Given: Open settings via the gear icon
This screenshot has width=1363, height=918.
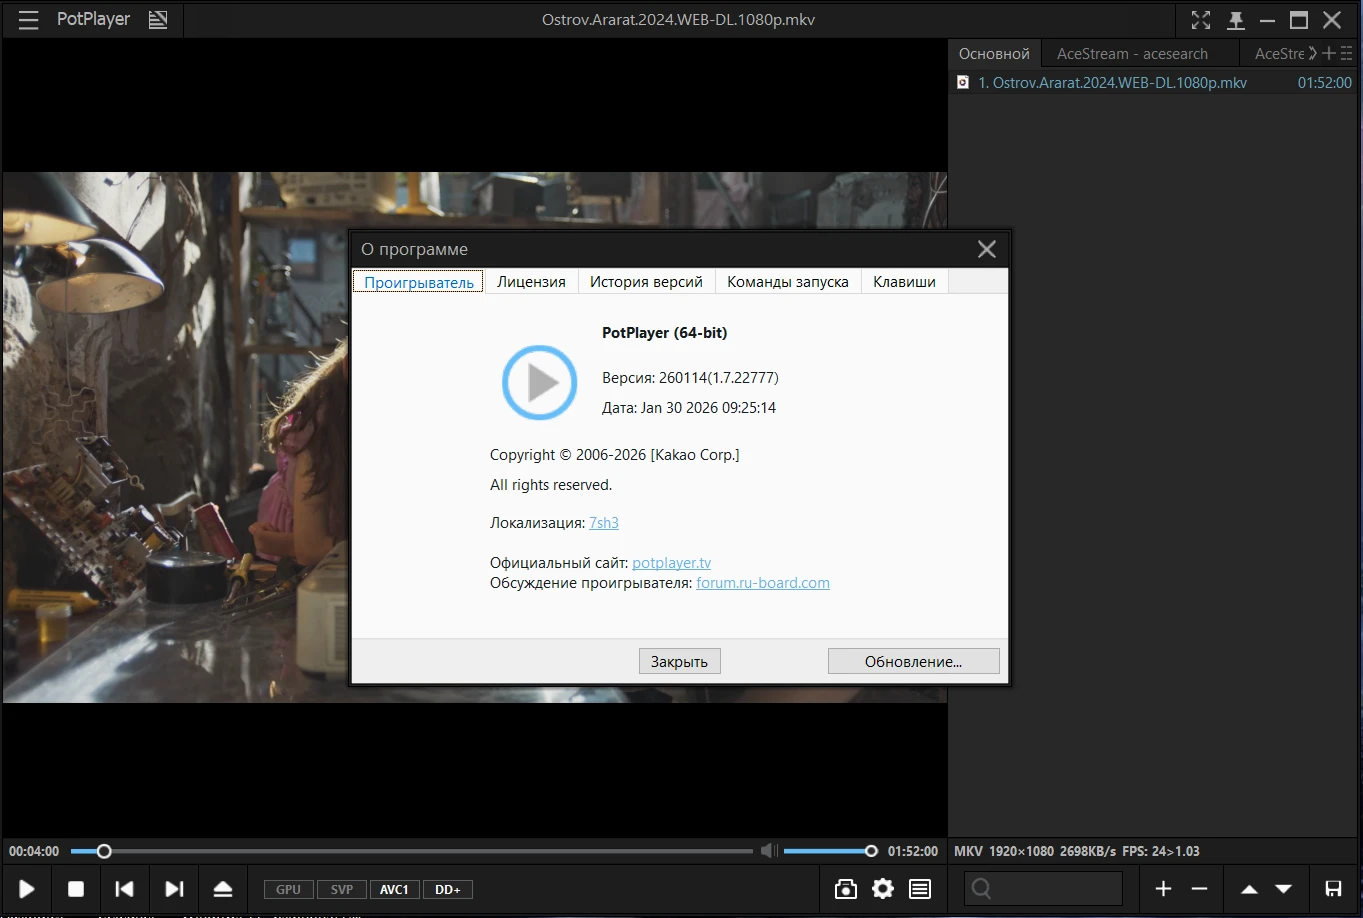Looking at the screenshot, I should pyautogui.click(x=883, y=889).
